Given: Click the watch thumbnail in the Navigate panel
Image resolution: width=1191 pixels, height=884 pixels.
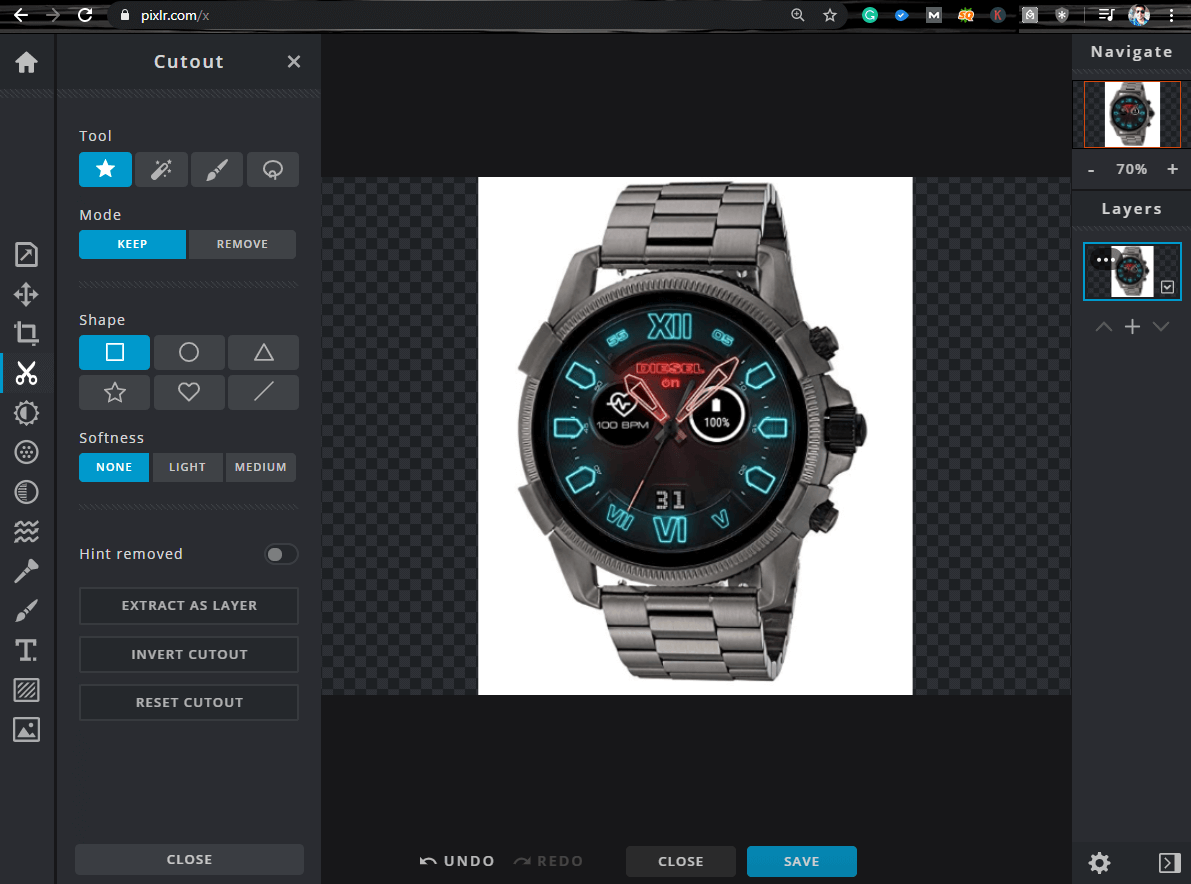Looking at the screenshot, I should 1131,112.
